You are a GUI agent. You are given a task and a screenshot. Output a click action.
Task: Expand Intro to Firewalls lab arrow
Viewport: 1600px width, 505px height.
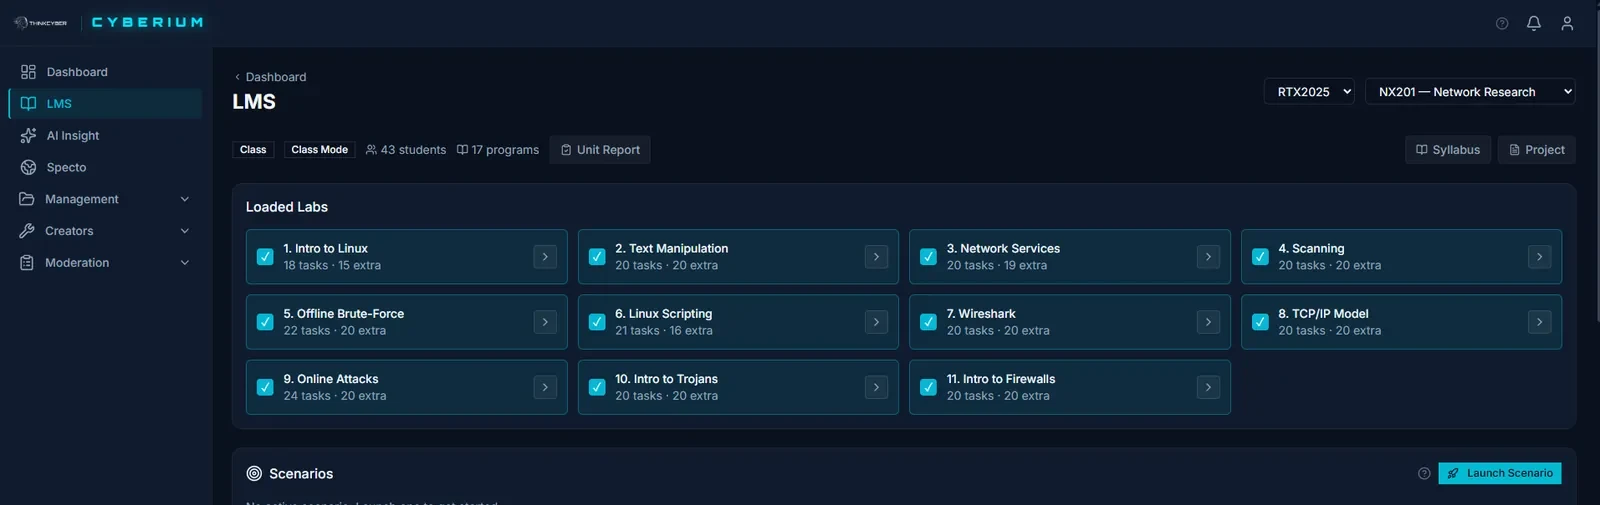point(1208,387)
